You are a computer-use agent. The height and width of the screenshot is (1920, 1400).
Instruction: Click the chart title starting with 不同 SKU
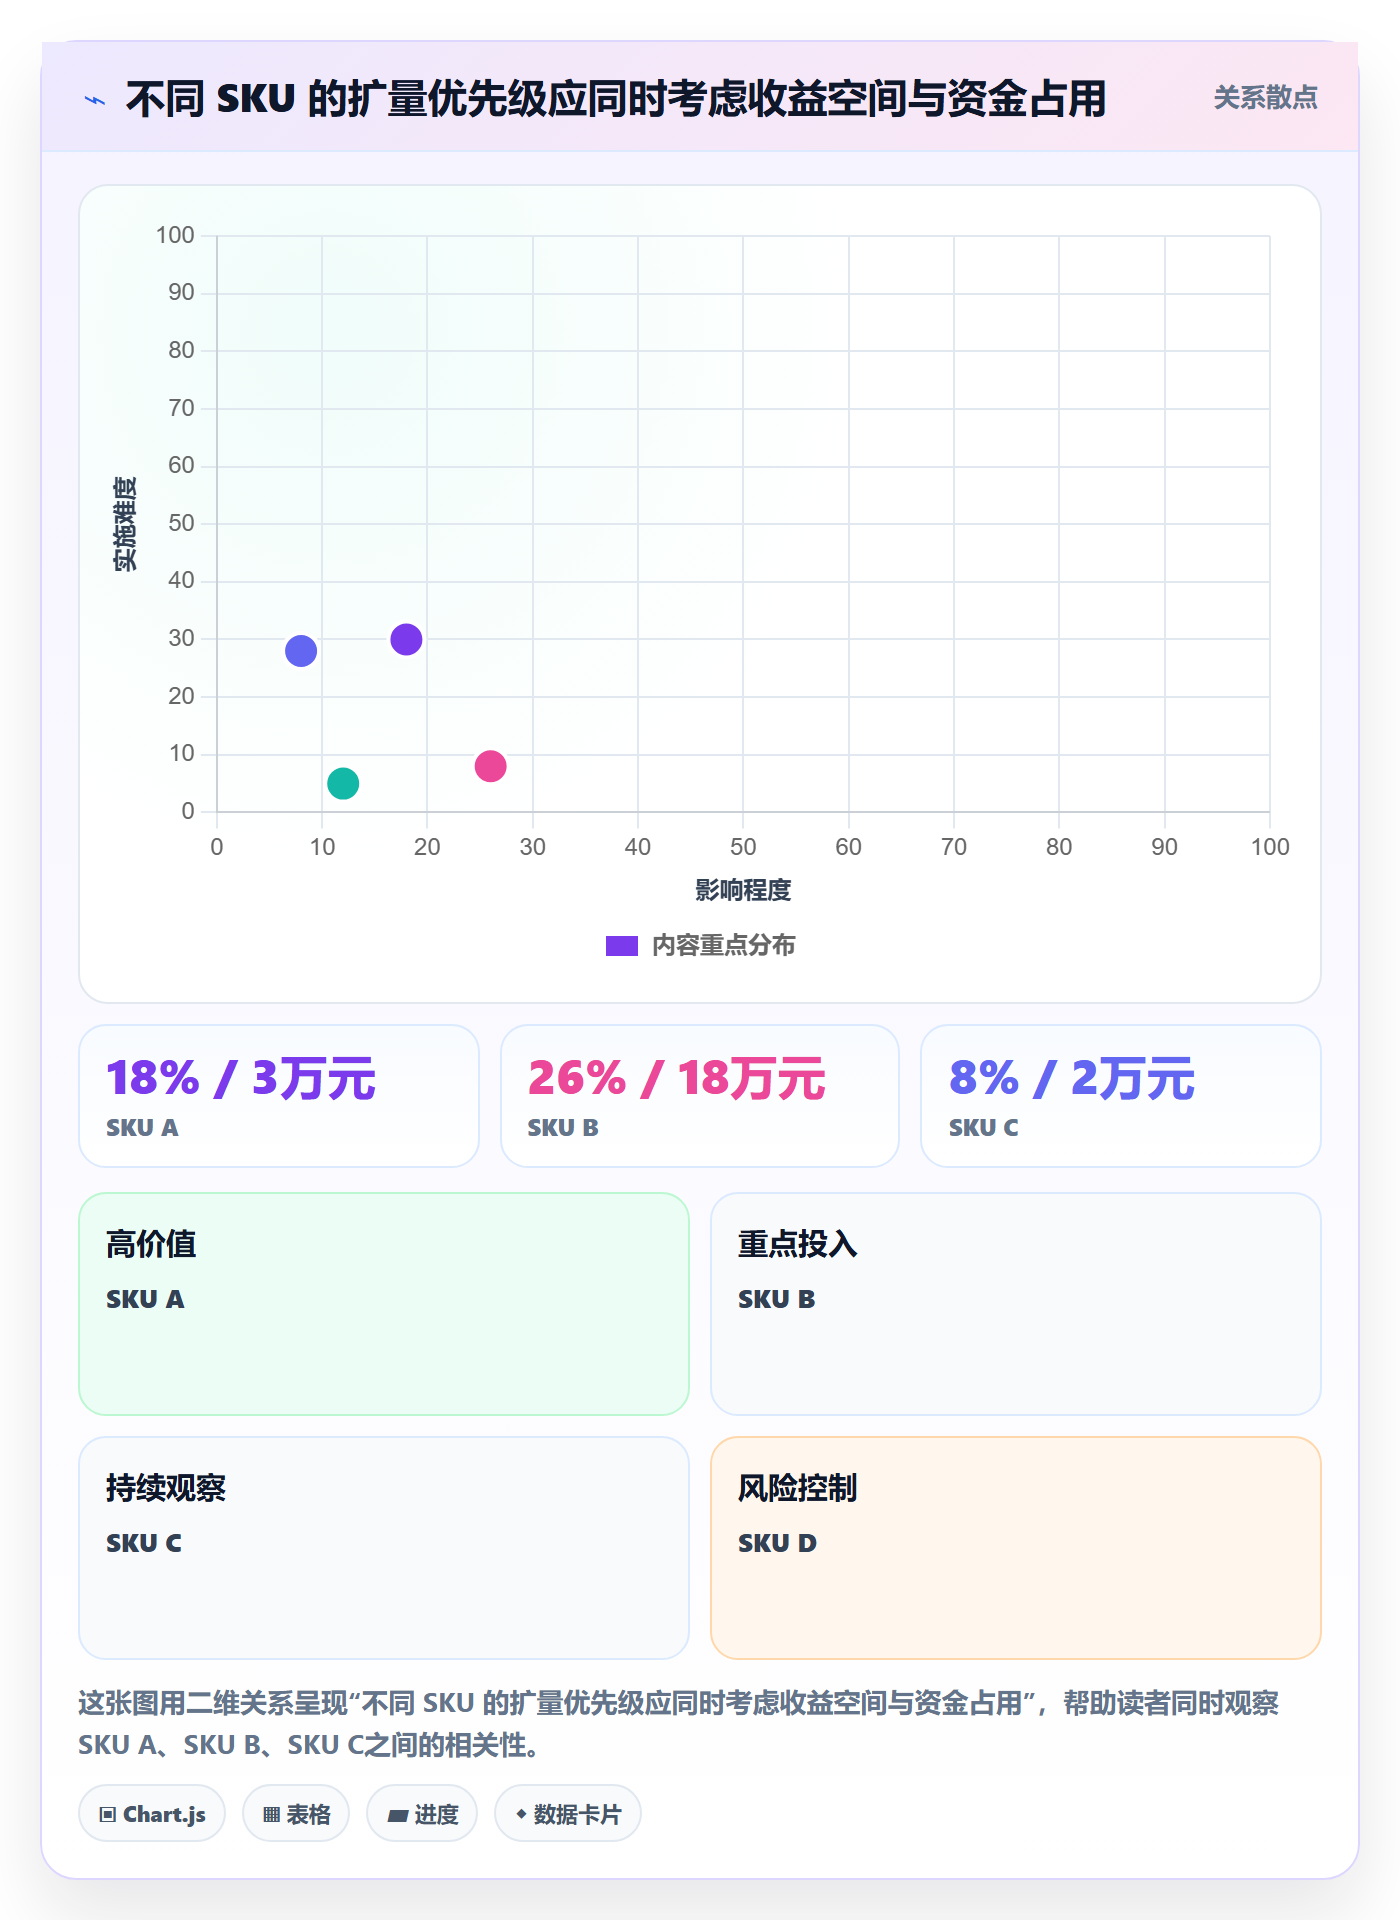[616, 99]
